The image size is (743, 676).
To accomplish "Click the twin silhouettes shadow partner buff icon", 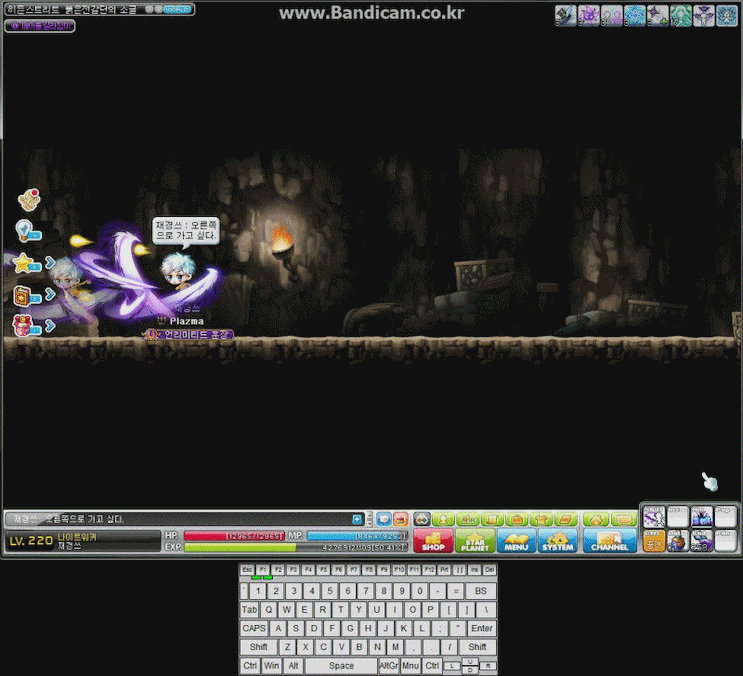I will (612, 16).
